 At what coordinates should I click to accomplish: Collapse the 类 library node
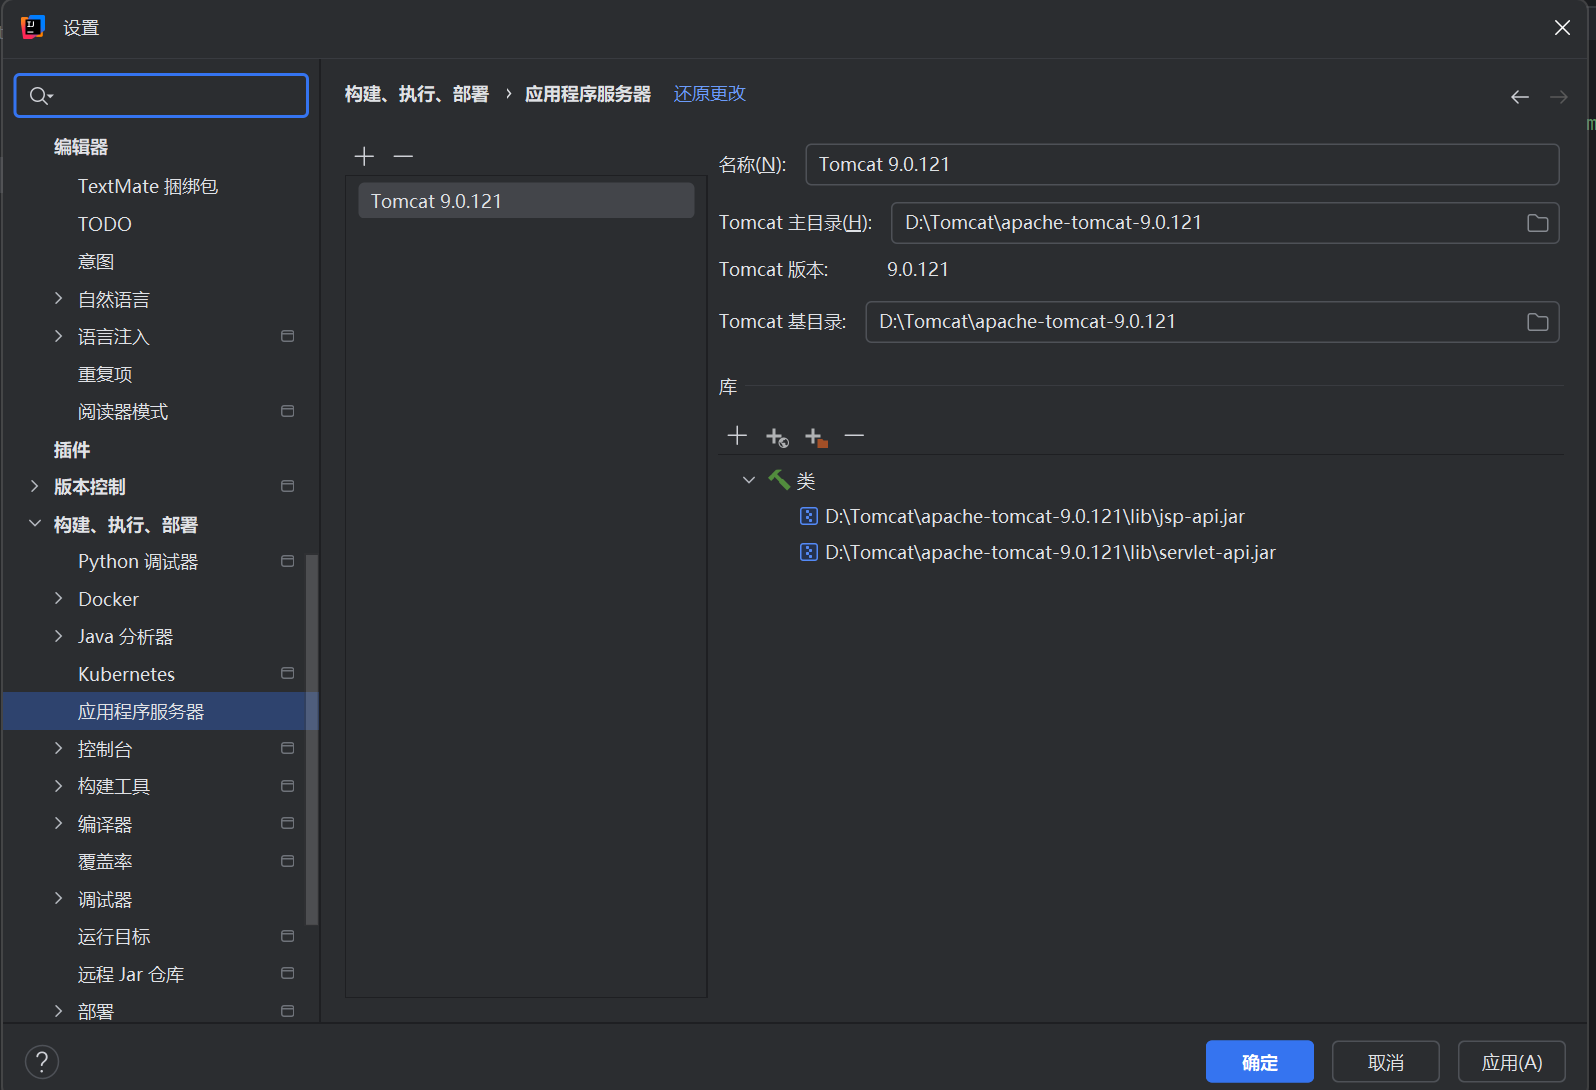tap(748, 480)
